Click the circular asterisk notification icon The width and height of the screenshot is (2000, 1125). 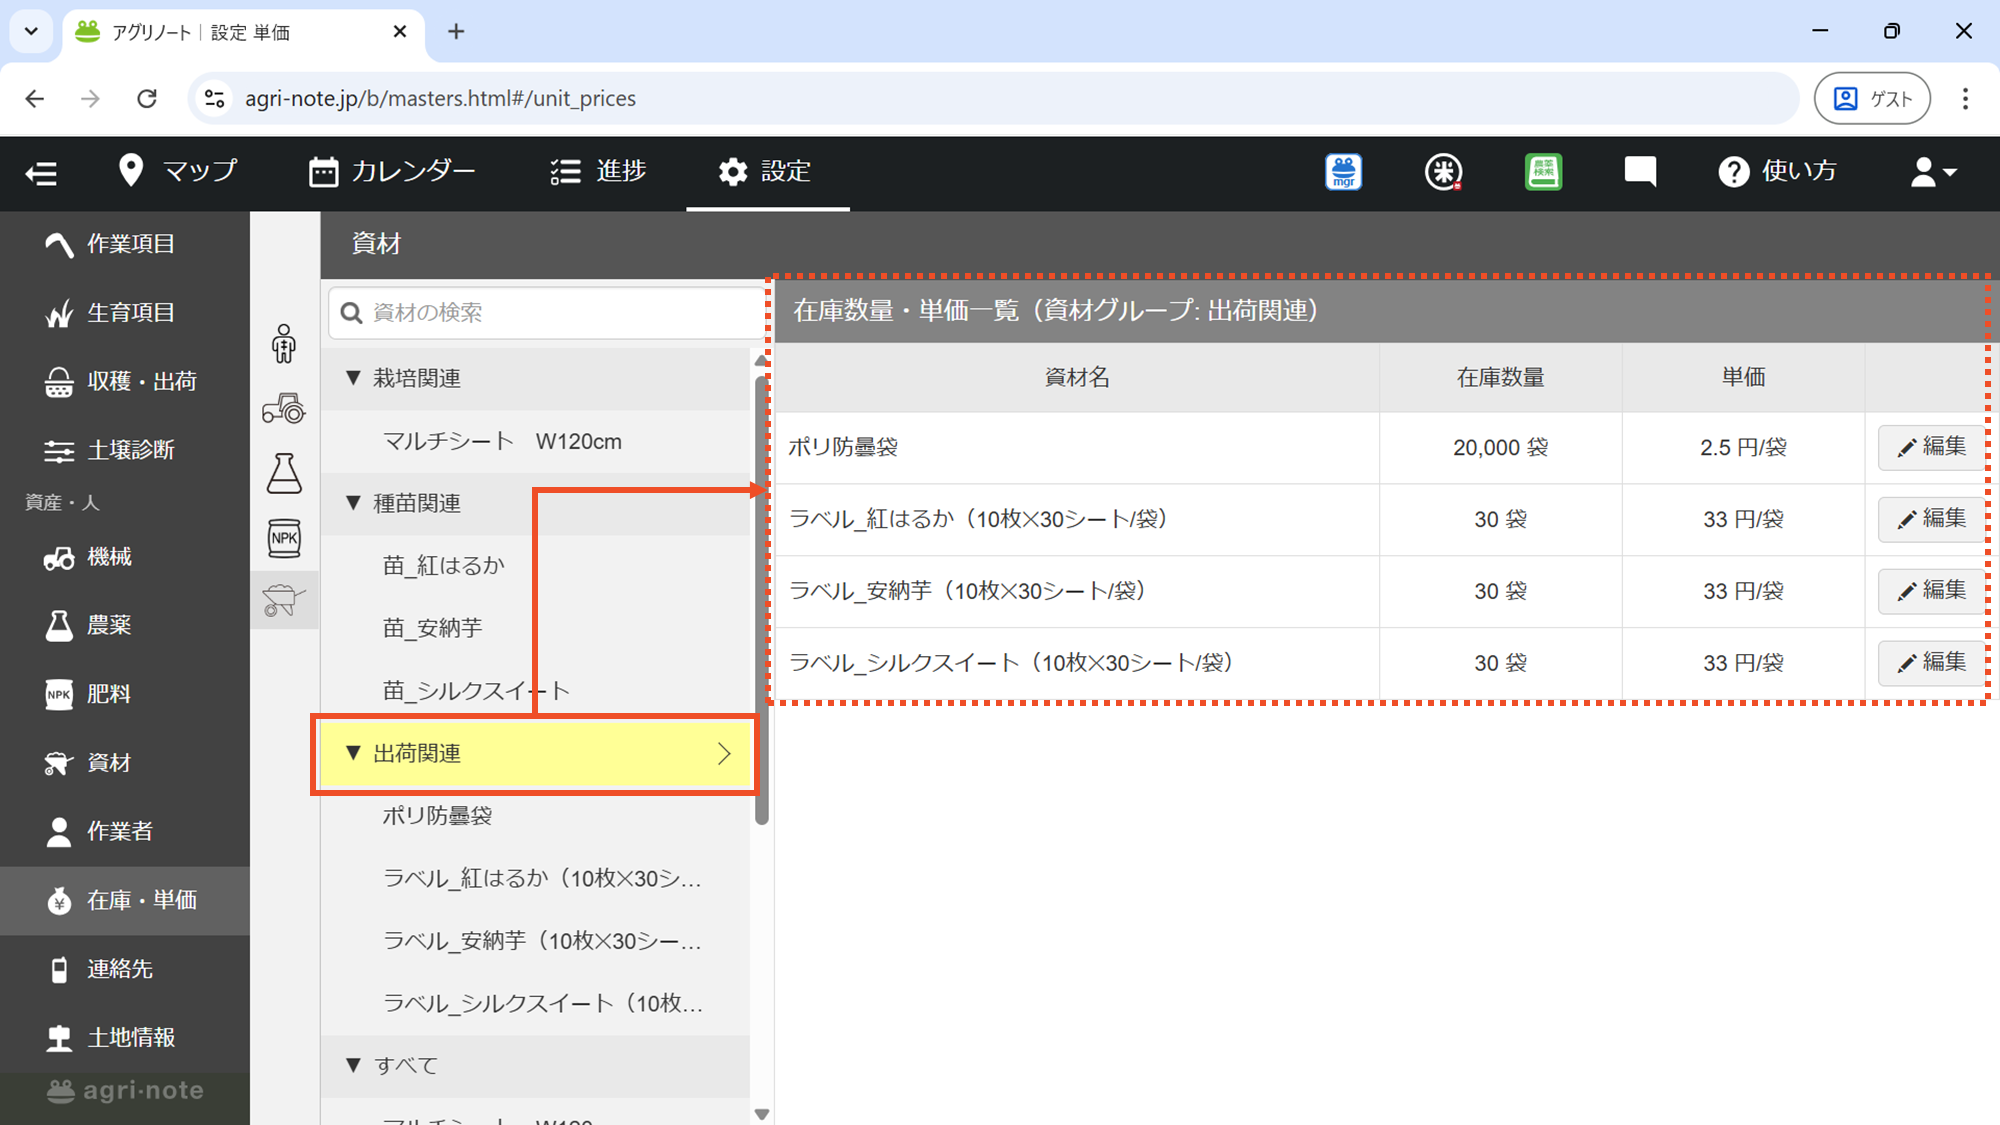coord(1443,172)
